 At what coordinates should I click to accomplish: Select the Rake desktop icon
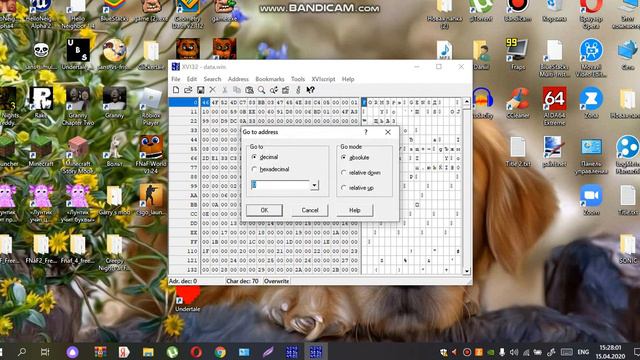tap(41, 103)
